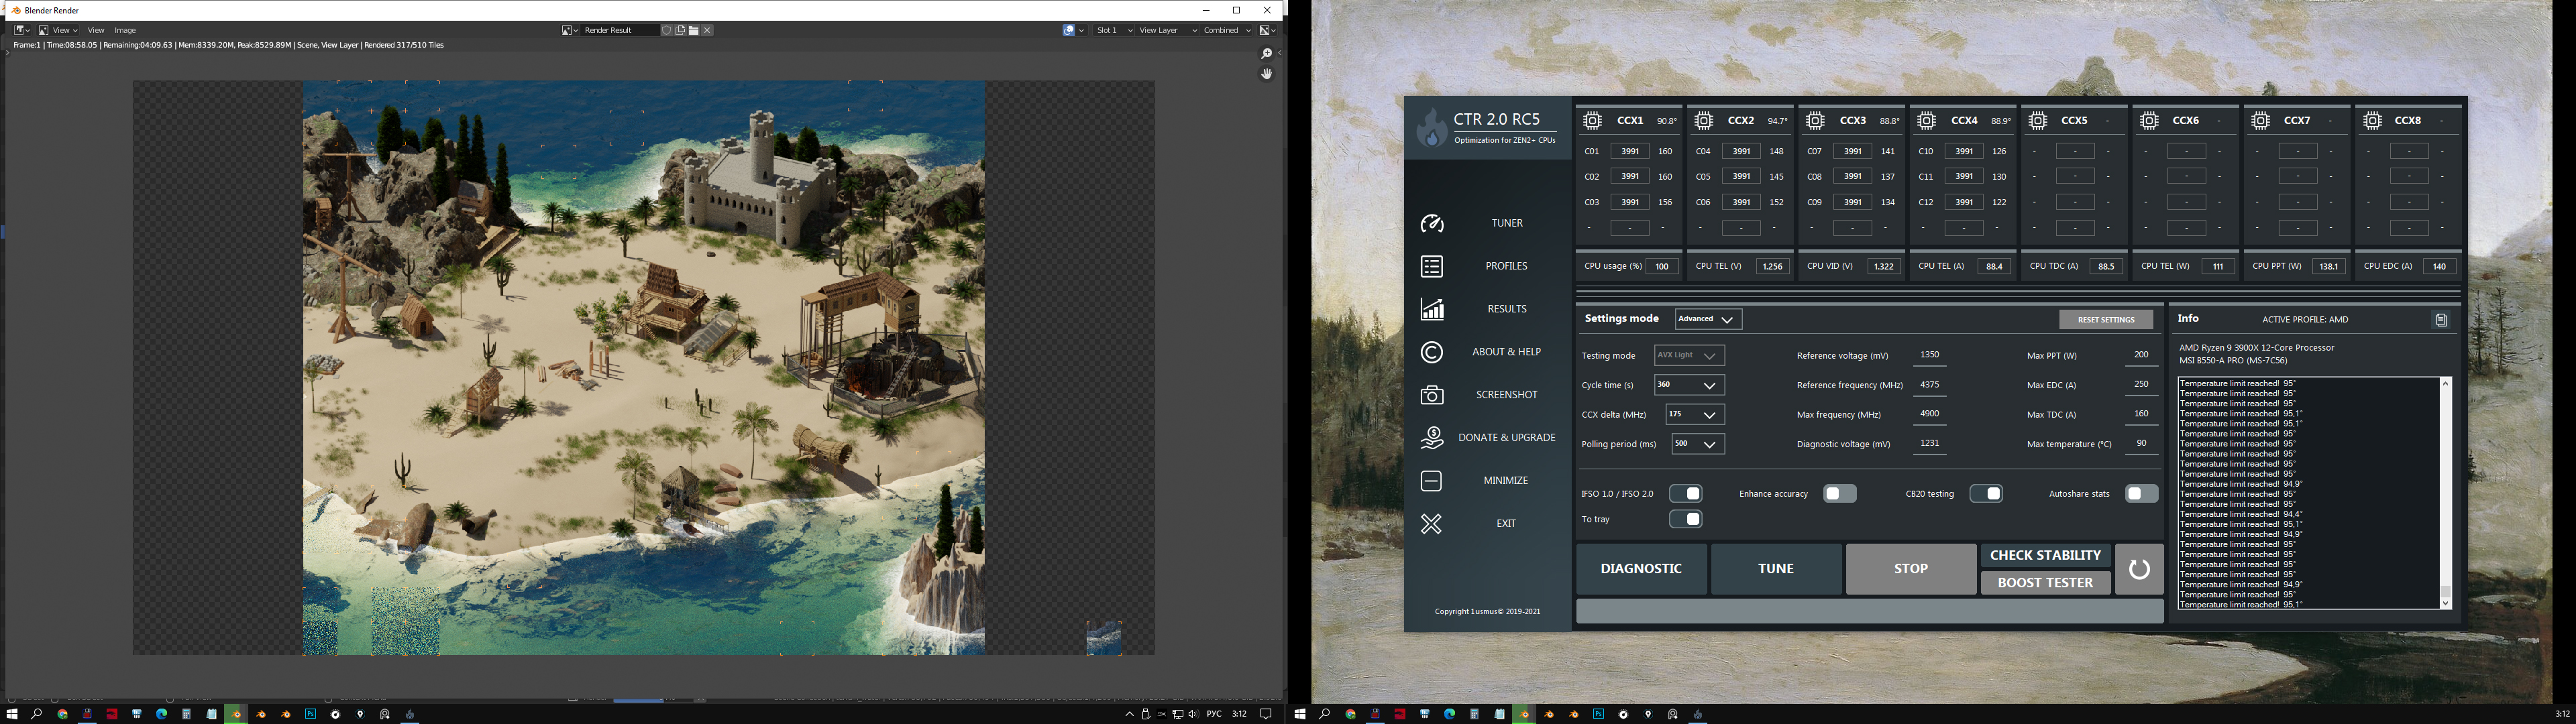
Task: Click the circular refresh arrow button in CTR
Action: tap(2139, 569)
